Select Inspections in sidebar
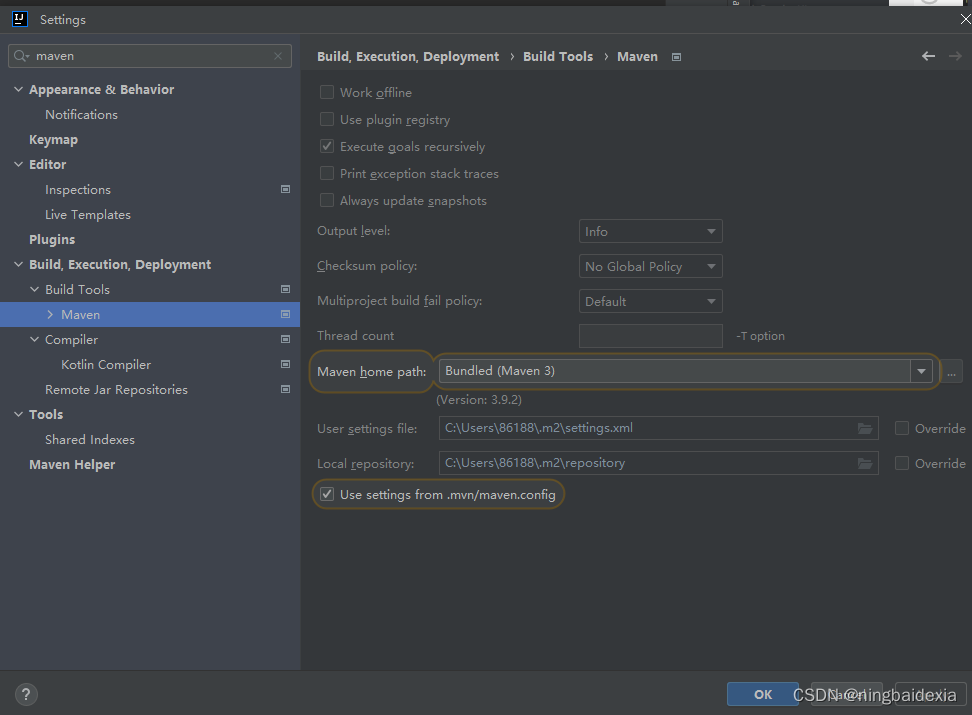972x715 pixels. (x=78, y=190)
